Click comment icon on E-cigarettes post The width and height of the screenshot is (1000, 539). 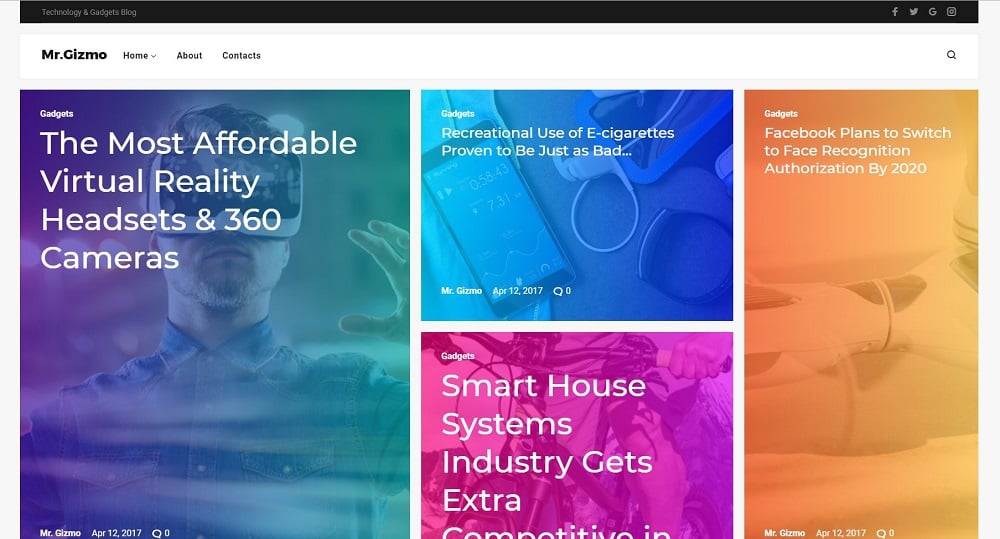tap(558, 291)
